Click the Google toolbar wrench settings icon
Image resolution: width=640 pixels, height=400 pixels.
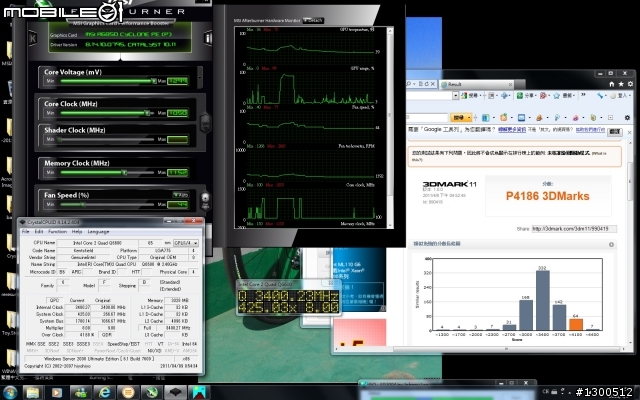click(x=599, y=96)
